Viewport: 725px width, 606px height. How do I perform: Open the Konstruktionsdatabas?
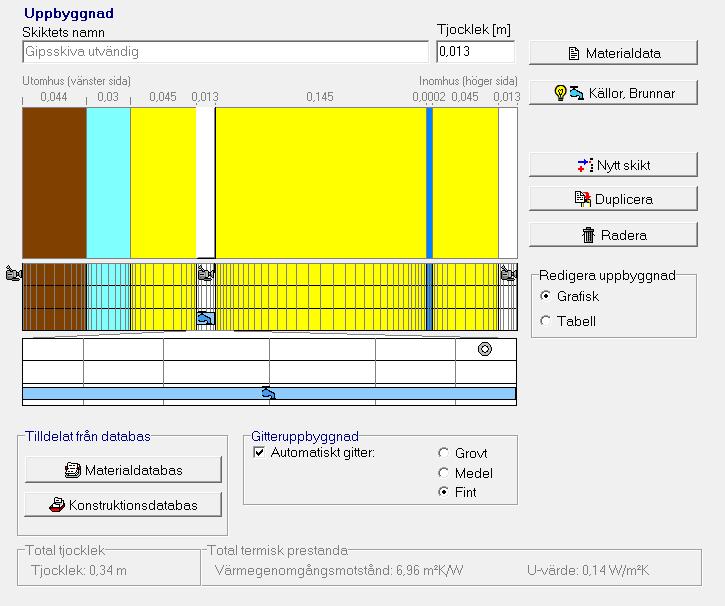click(x=123, y=505)
